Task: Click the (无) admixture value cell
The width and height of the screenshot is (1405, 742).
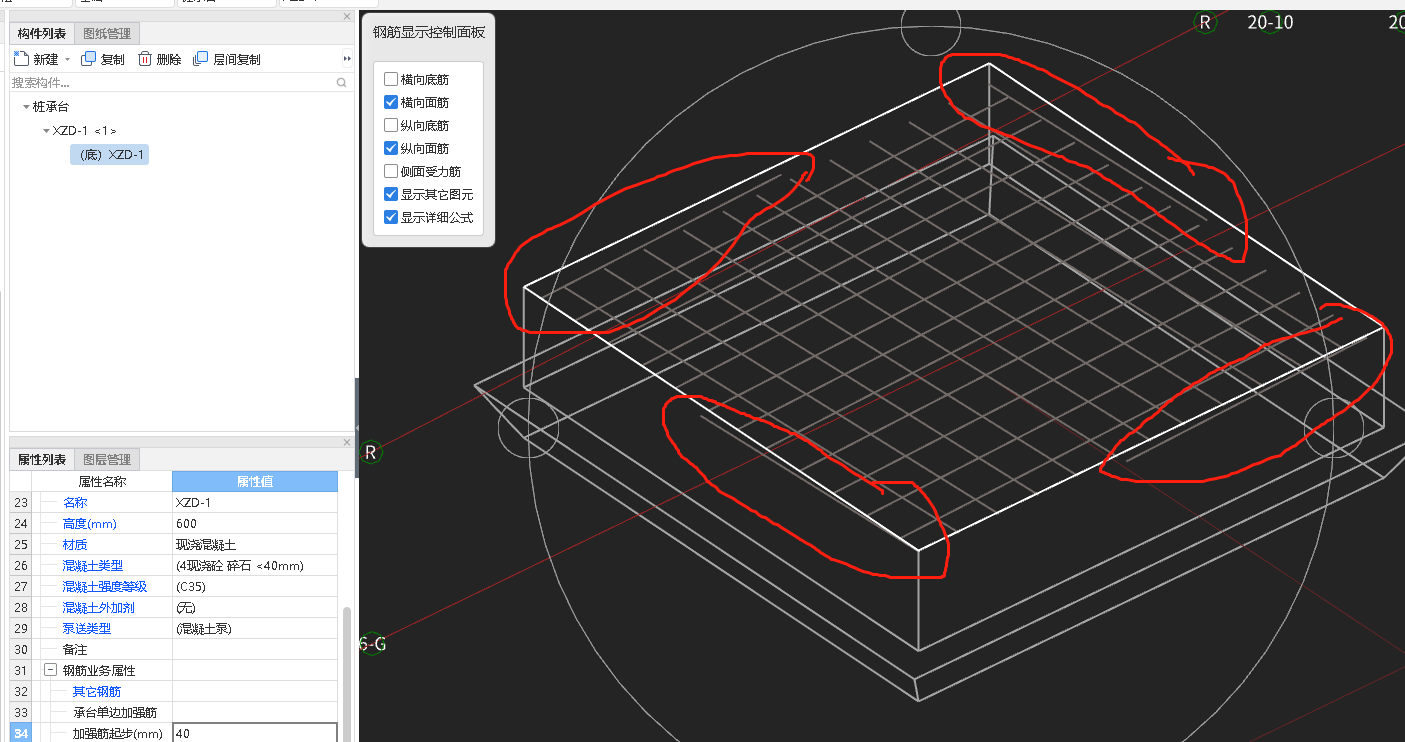Action: (x=255, y=607)
